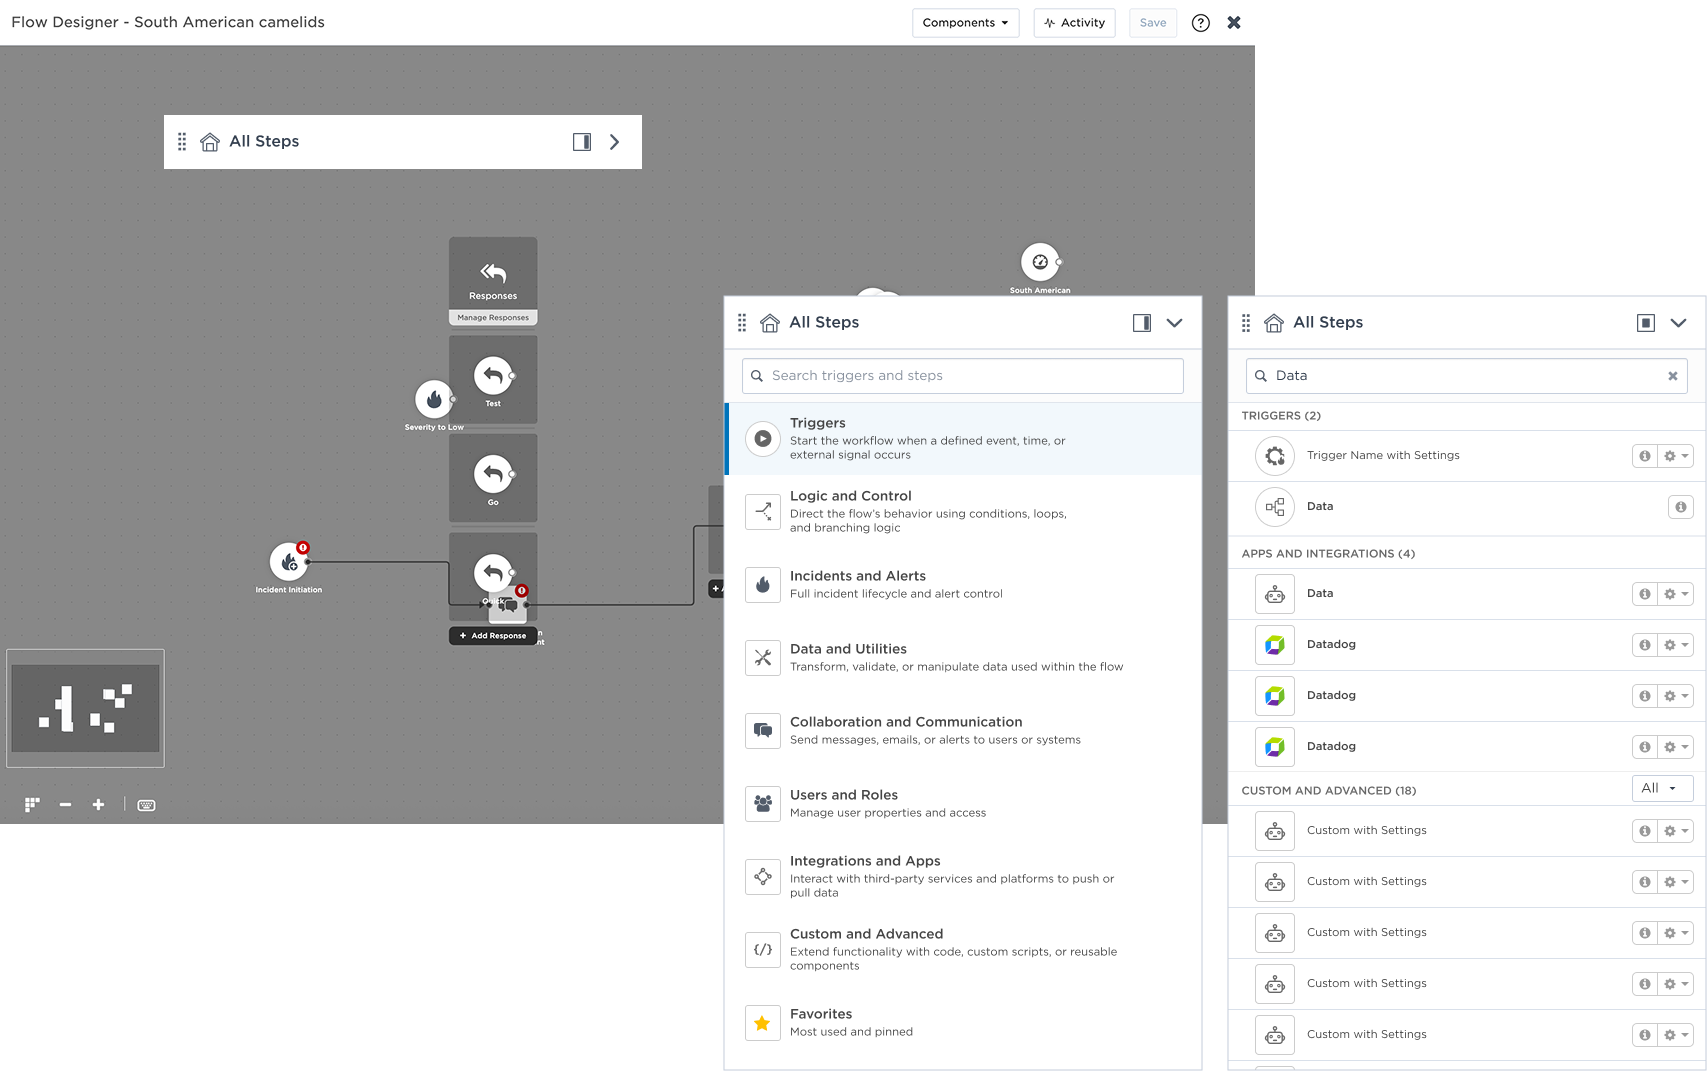The image size is (1707, 1071).
Task: Toggle panel dock mode in middle All Steps panel
Action: tap(1142, 323)
